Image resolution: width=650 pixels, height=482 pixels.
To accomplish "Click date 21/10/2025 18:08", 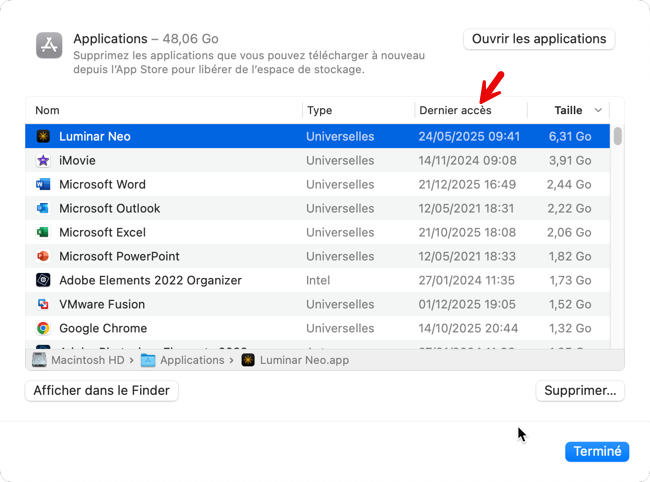I will tap(467, 232).
